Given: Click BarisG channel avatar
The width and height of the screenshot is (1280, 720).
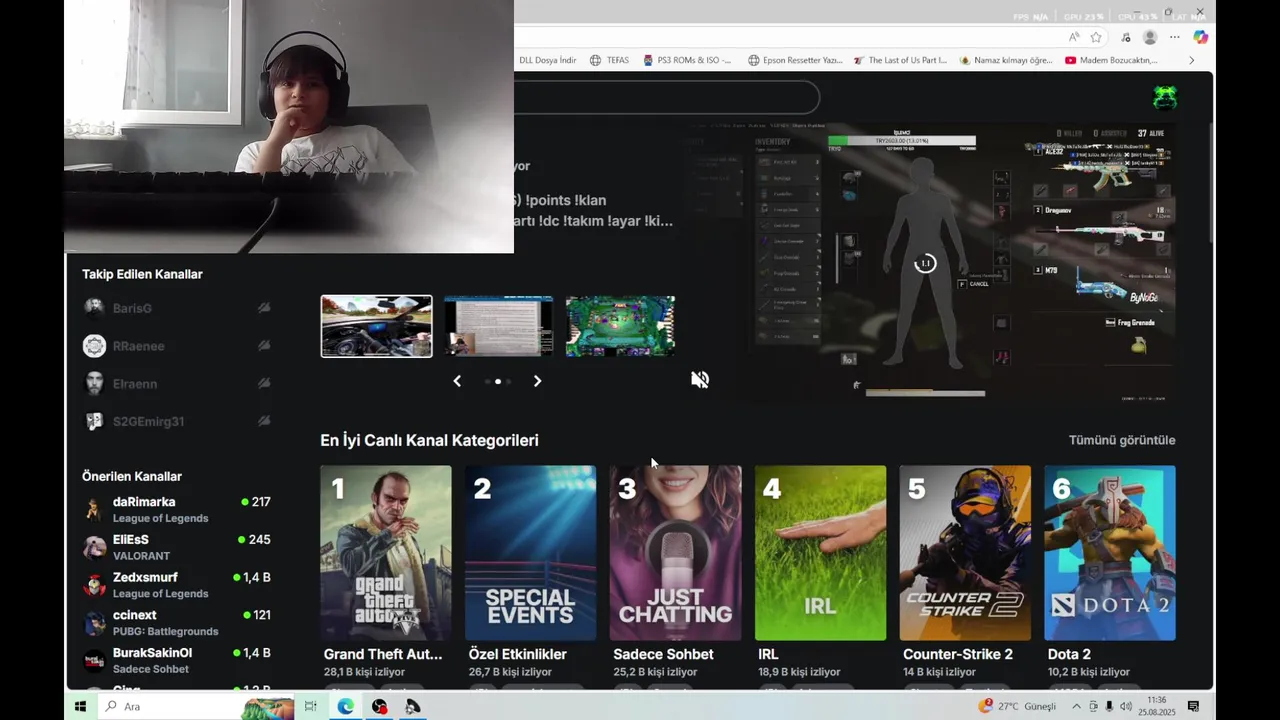Looking at the screenshot, I should [94, 308].
